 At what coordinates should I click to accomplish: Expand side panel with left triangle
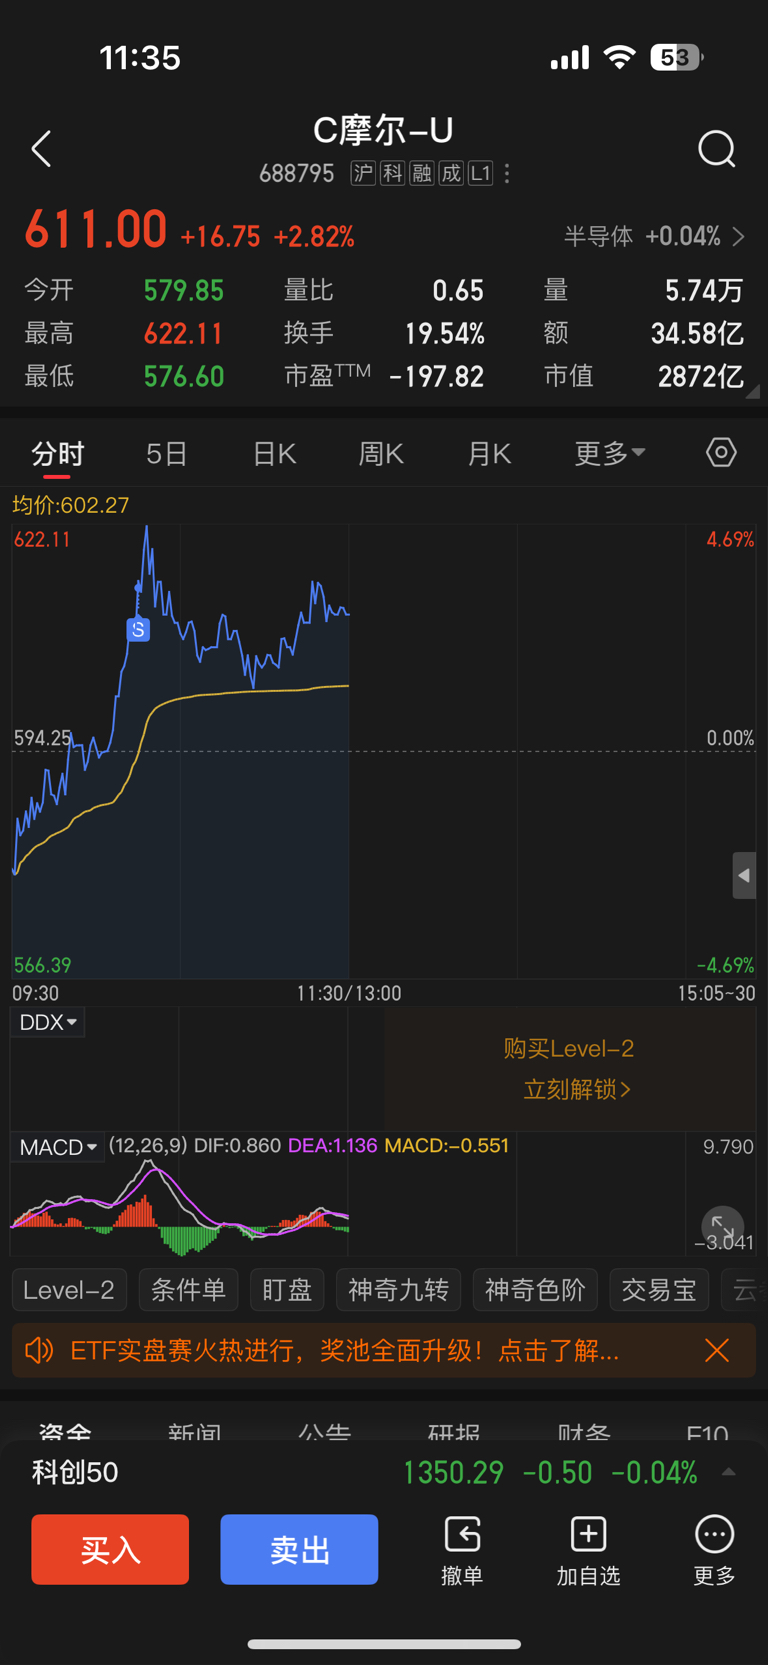point(744,875)
